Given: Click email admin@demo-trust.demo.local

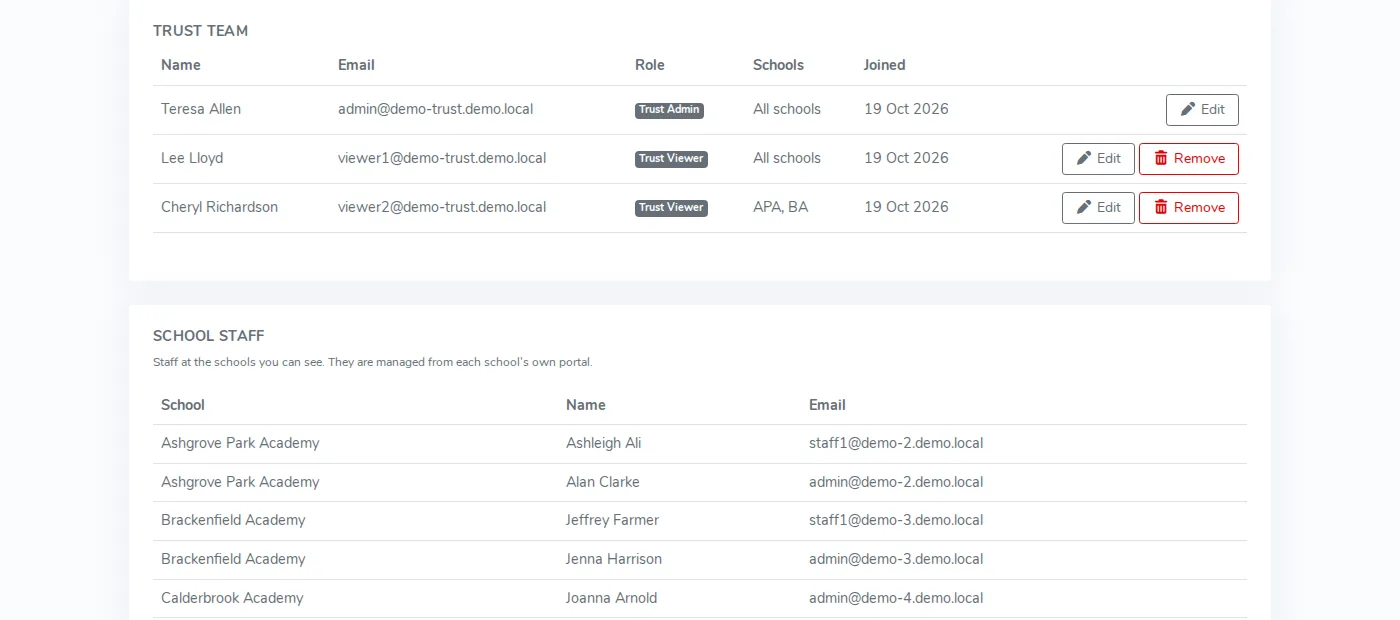Looking at the screenshot, I should 435,109.
